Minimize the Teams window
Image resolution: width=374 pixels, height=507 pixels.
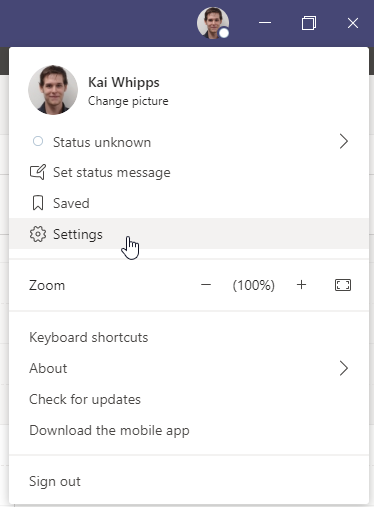[x=265, y=23]
